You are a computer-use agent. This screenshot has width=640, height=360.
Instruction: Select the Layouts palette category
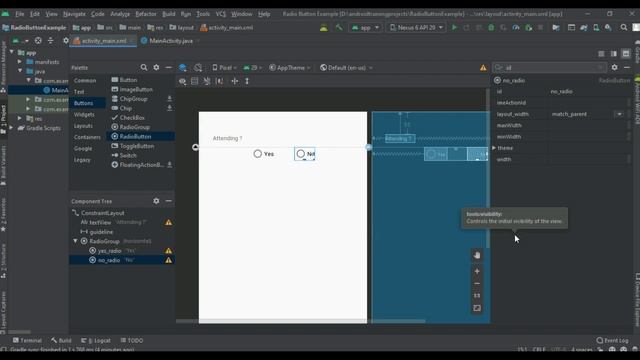[x=83, y=126]
